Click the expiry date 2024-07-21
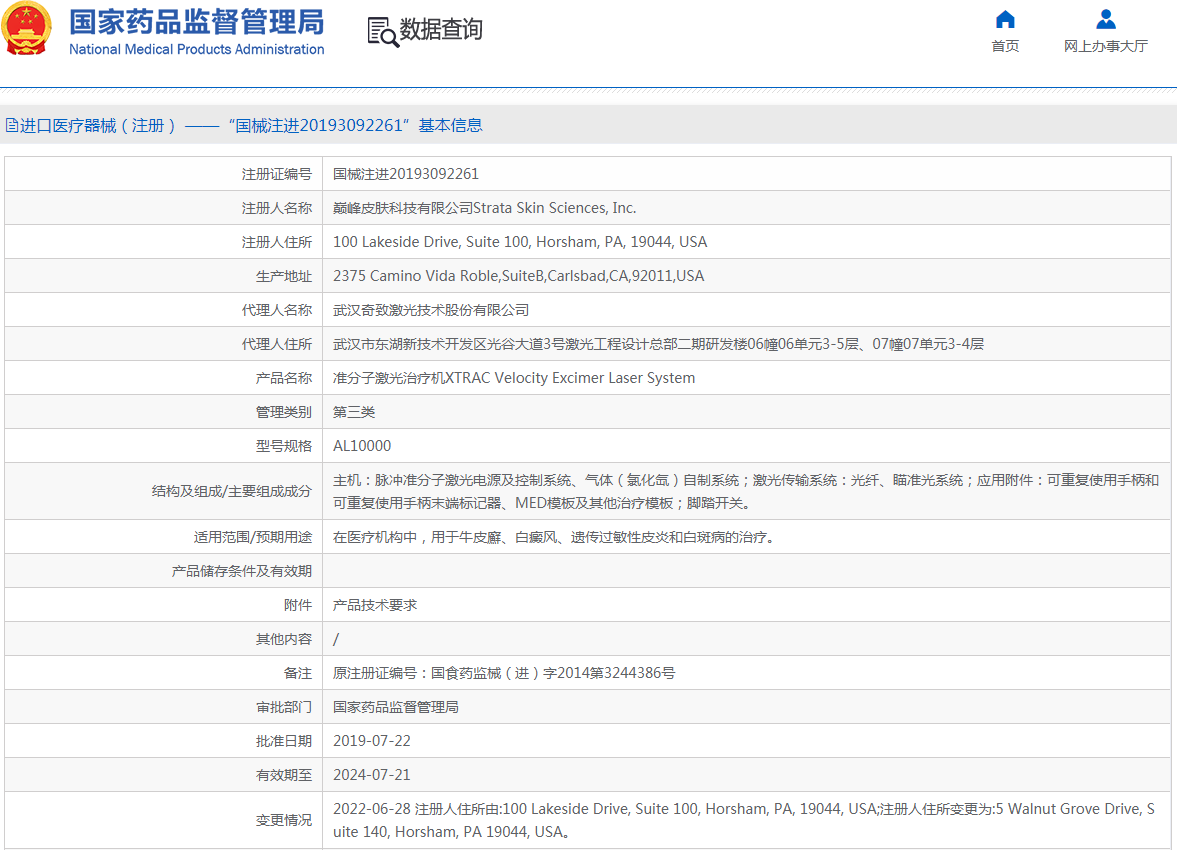1177x850 pixels. tap(371, 775)
